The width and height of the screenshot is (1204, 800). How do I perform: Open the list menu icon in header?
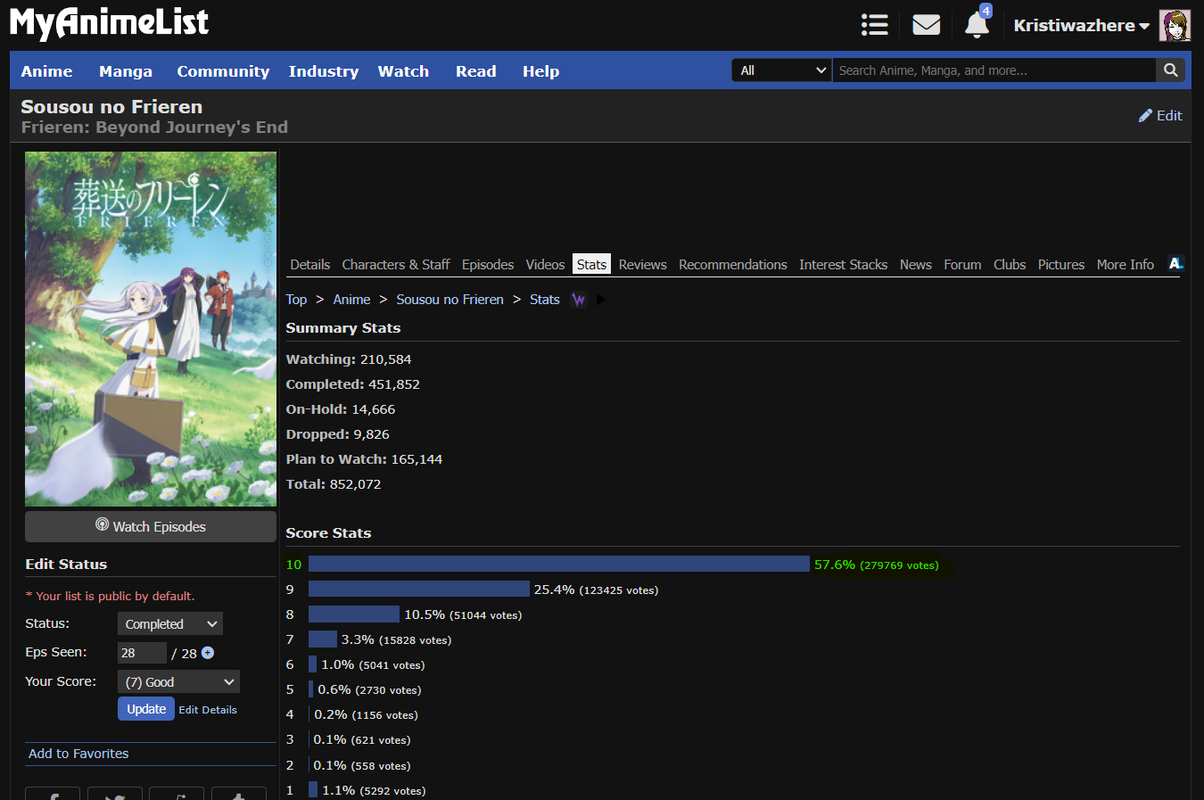[x=875, y=25]
